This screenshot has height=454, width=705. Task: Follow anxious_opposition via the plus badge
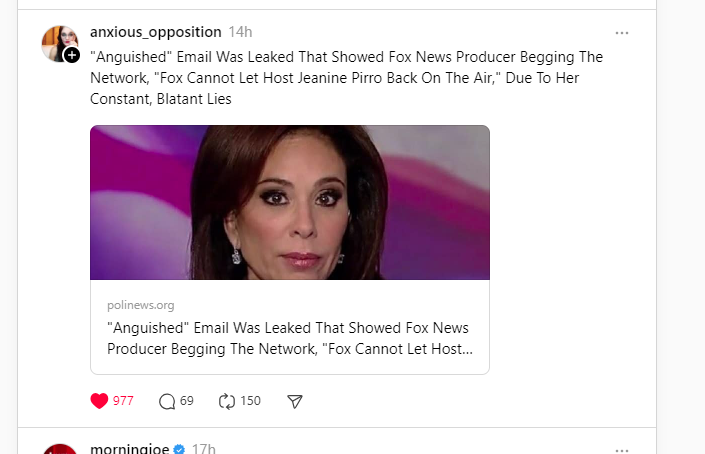[72, 56]
